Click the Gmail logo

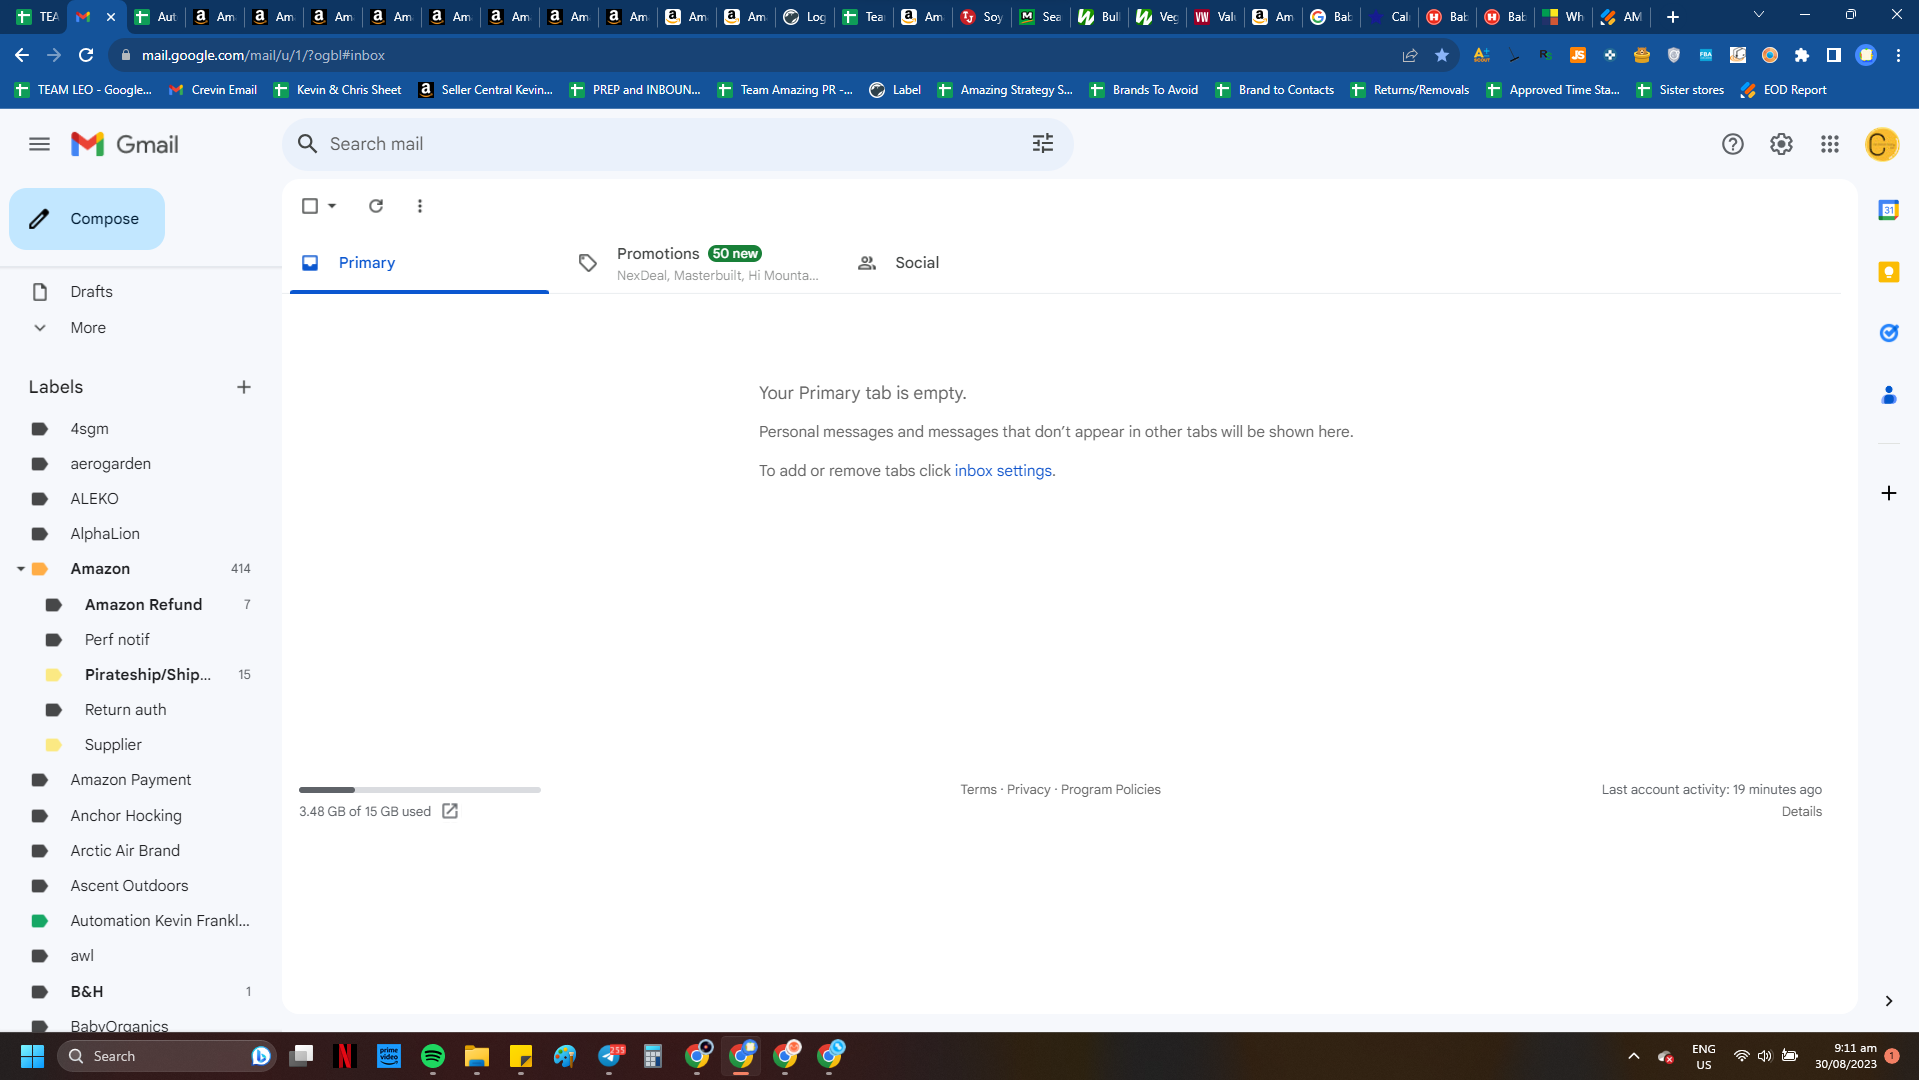125,144
